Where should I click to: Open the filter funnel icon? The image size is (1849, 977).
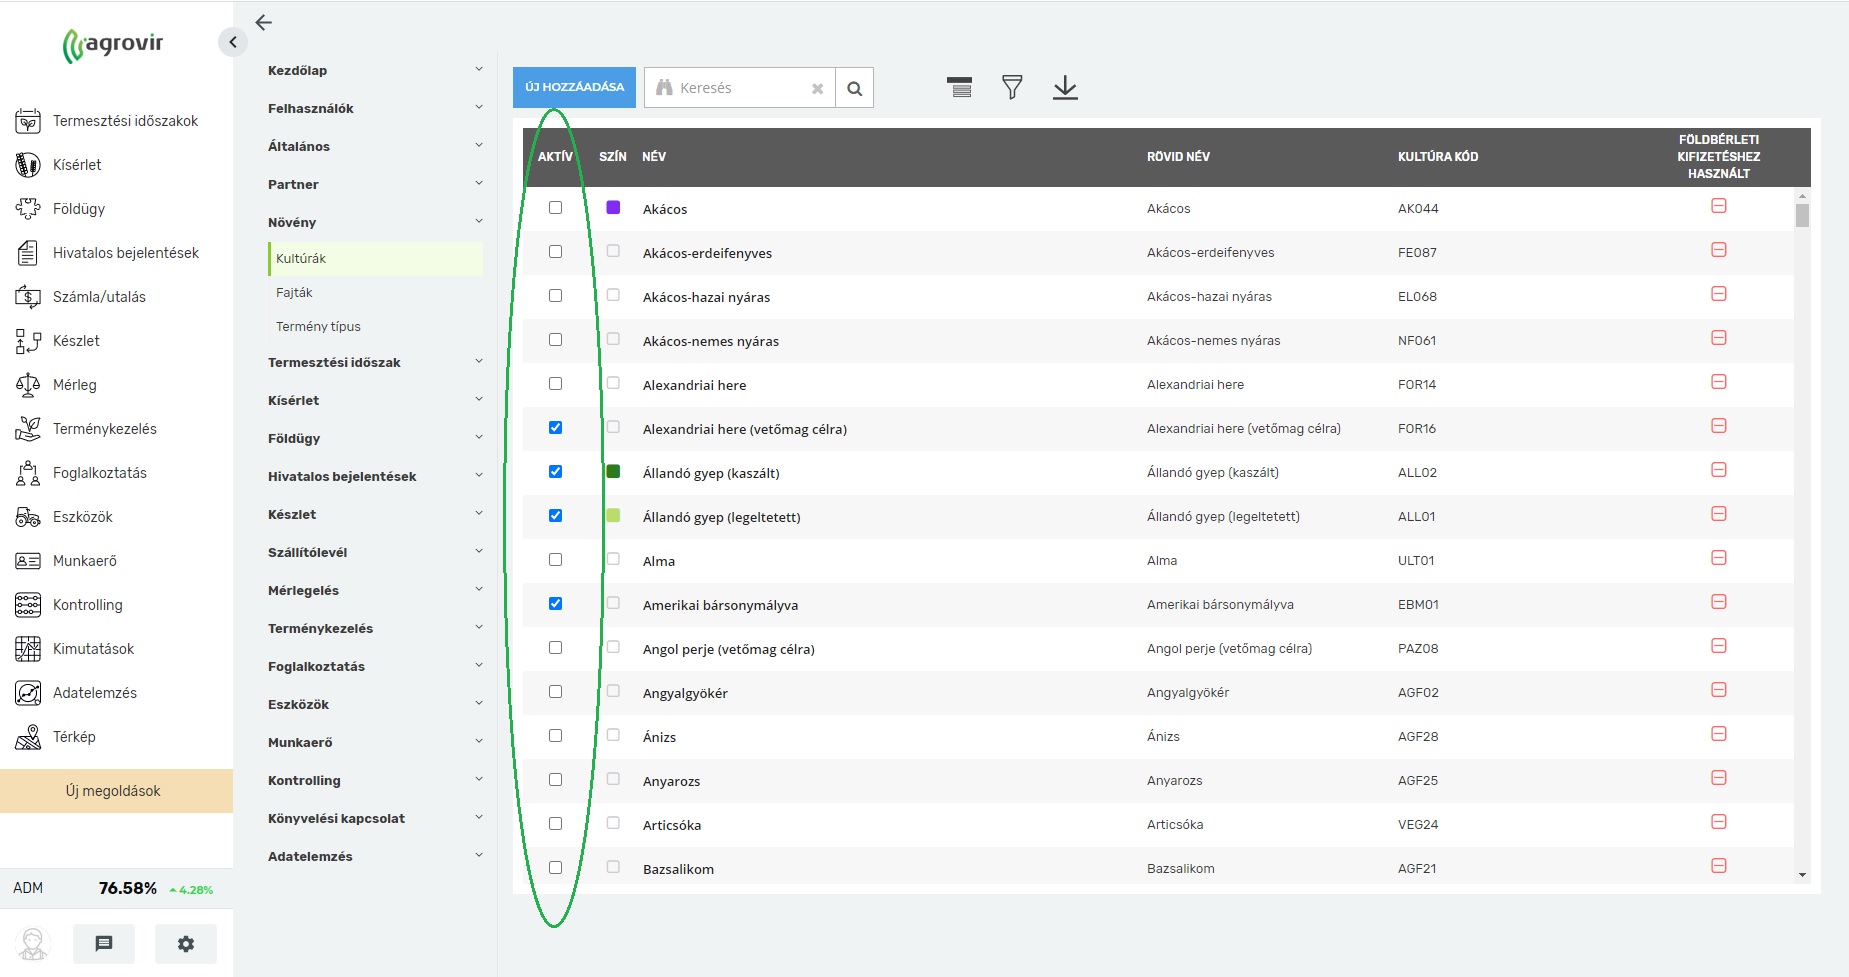[x=1012, y=88]
